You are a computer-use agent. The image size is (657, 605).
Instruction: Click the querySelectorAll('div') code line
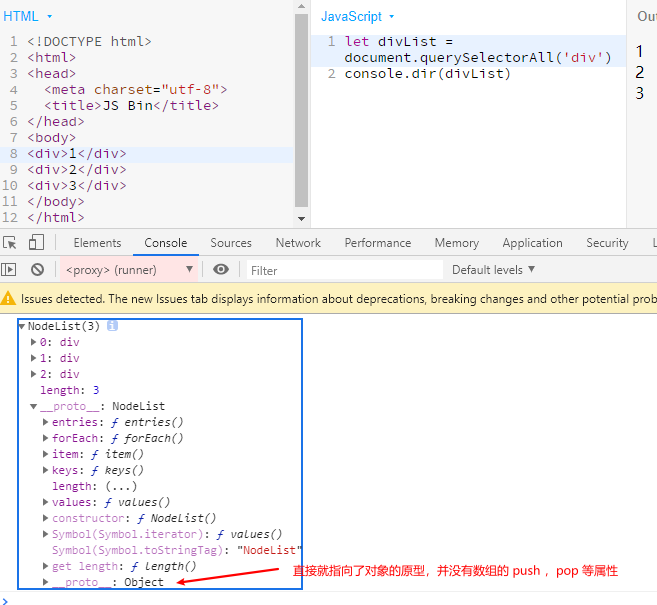point(478,57)
